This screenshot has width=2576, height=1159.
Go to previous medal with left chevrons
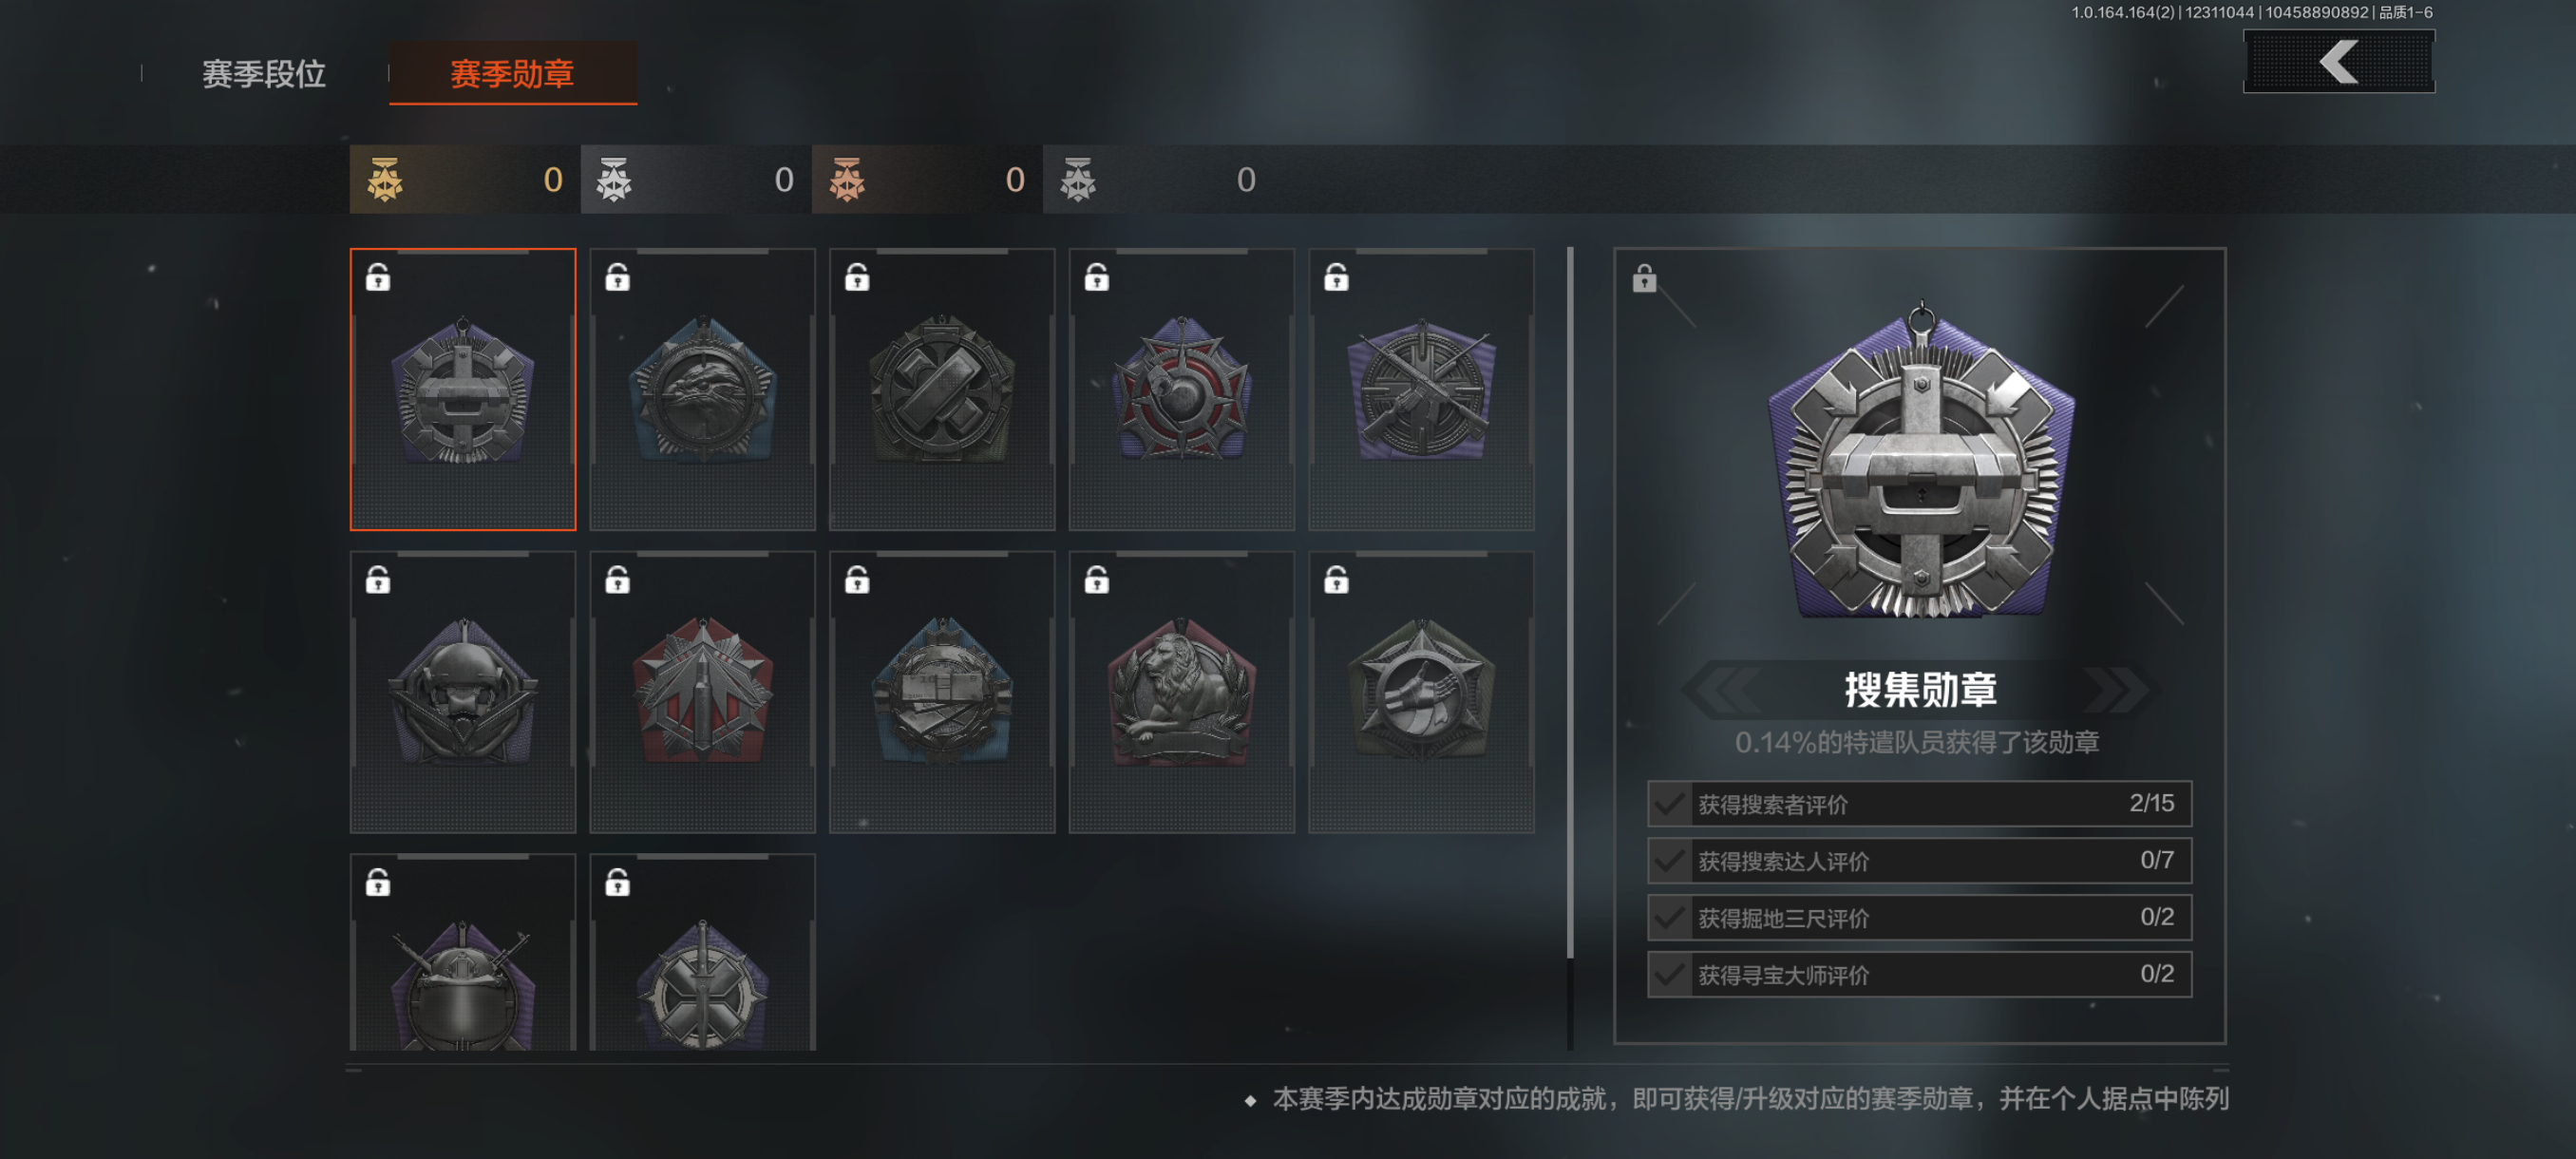tap(1722, 690)
